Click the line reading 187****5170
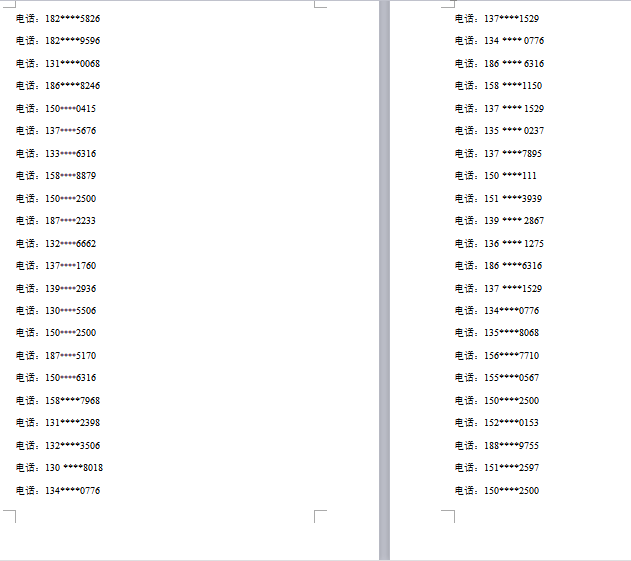631x561 pixels. pos(56,356)
